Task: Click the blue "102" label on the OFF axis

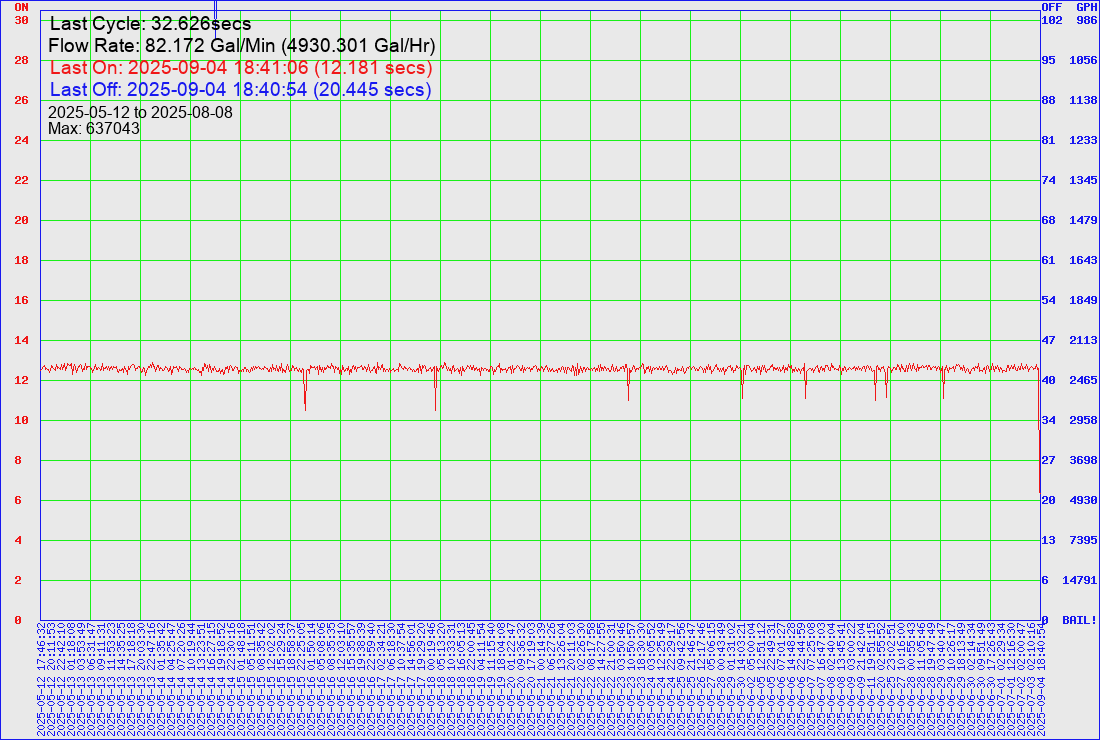Action: pyautogui.click(x=1052, y=20)
